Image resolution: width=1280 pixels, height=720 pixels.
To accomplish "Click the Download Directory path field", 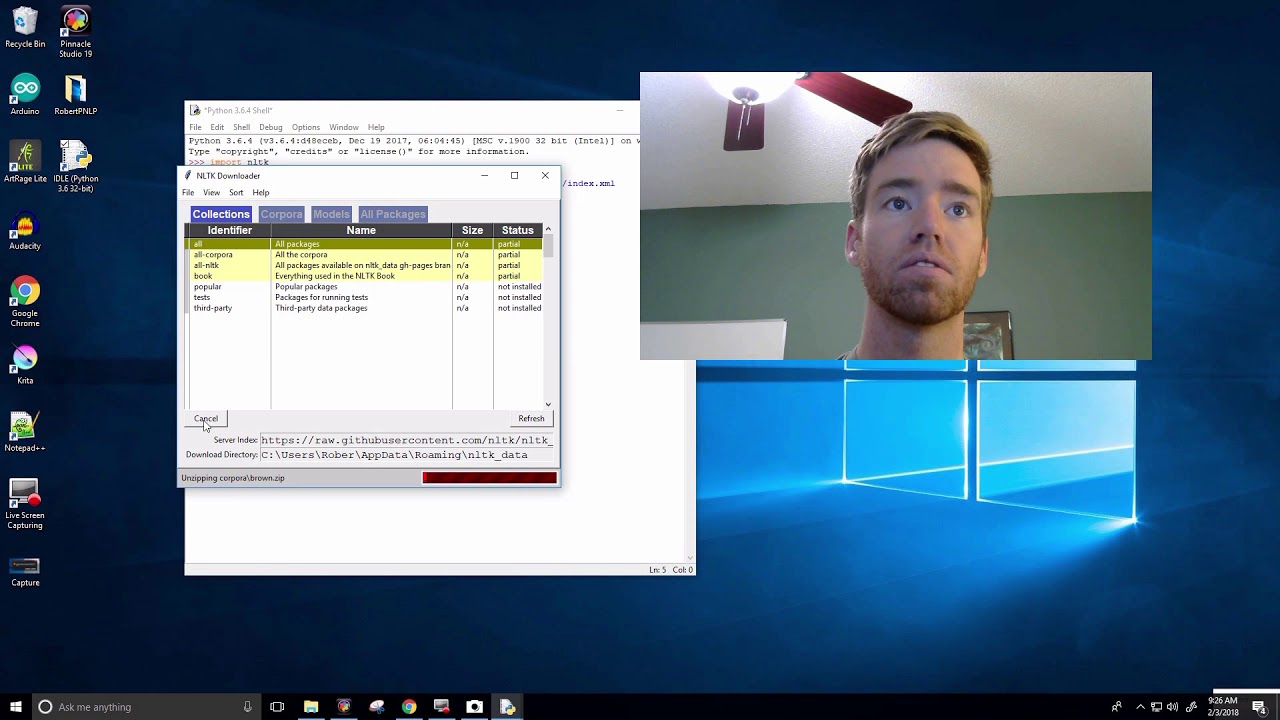I will click(x=406, y=455).
